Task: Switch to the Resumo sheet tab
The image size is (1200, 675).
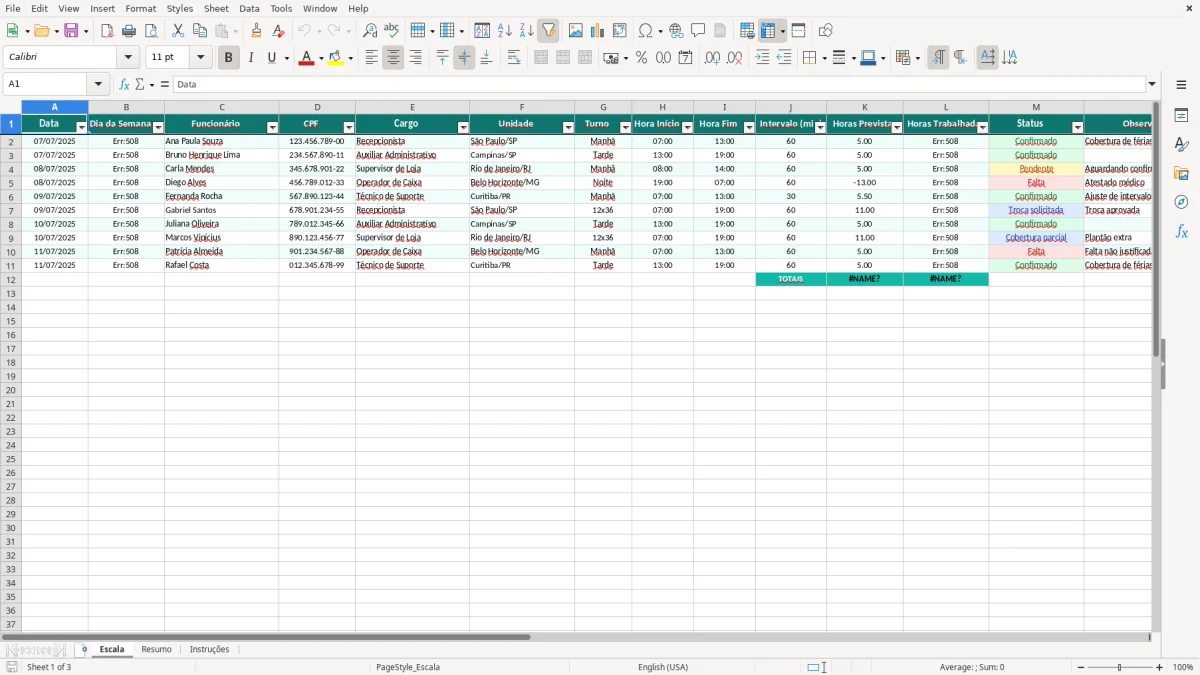Action: point(156,650)
